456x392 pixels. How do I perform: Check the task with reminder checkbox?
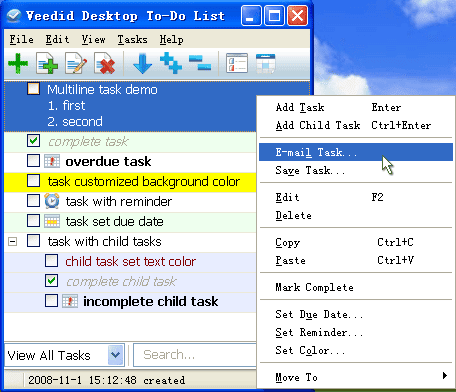(33, 201)
